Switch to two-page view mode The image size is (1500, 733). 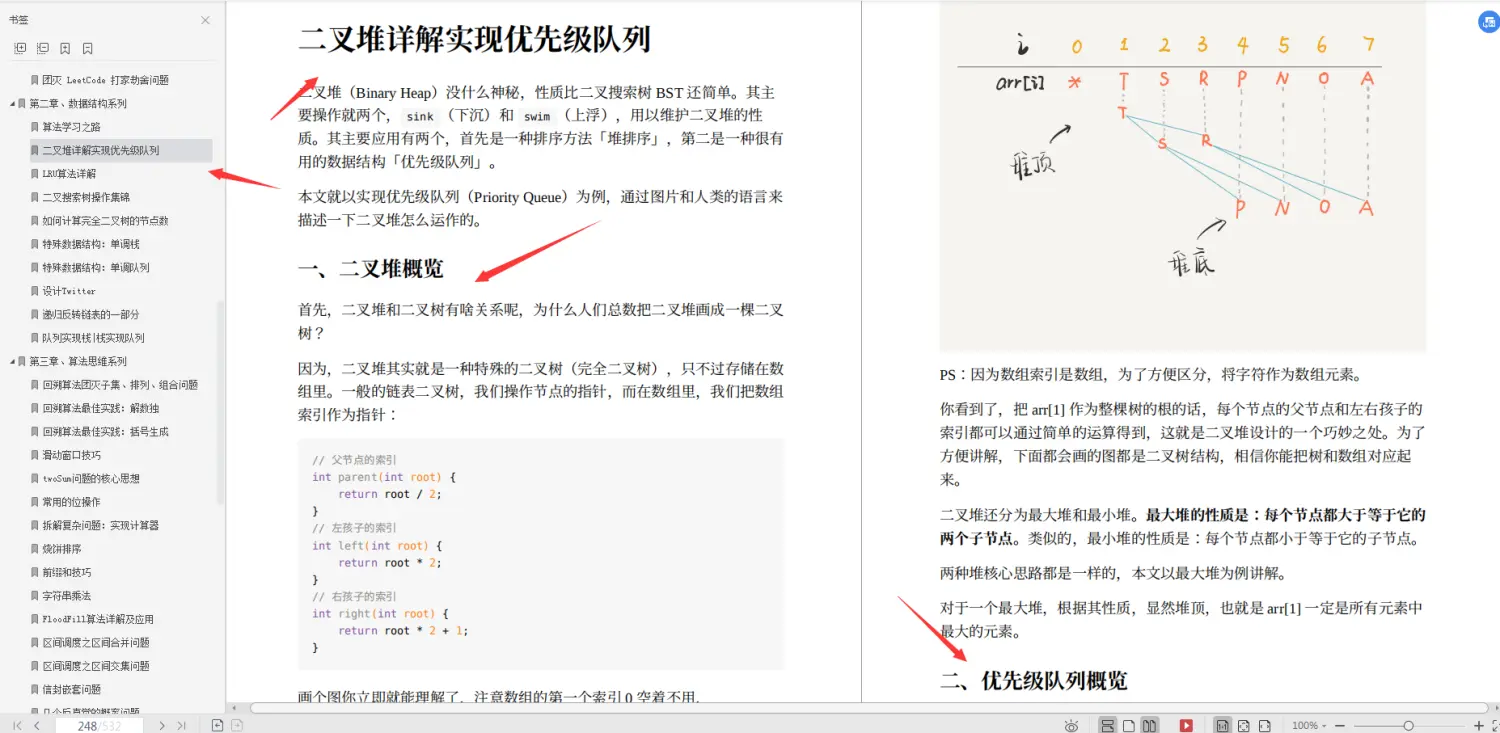(1150, 724)
